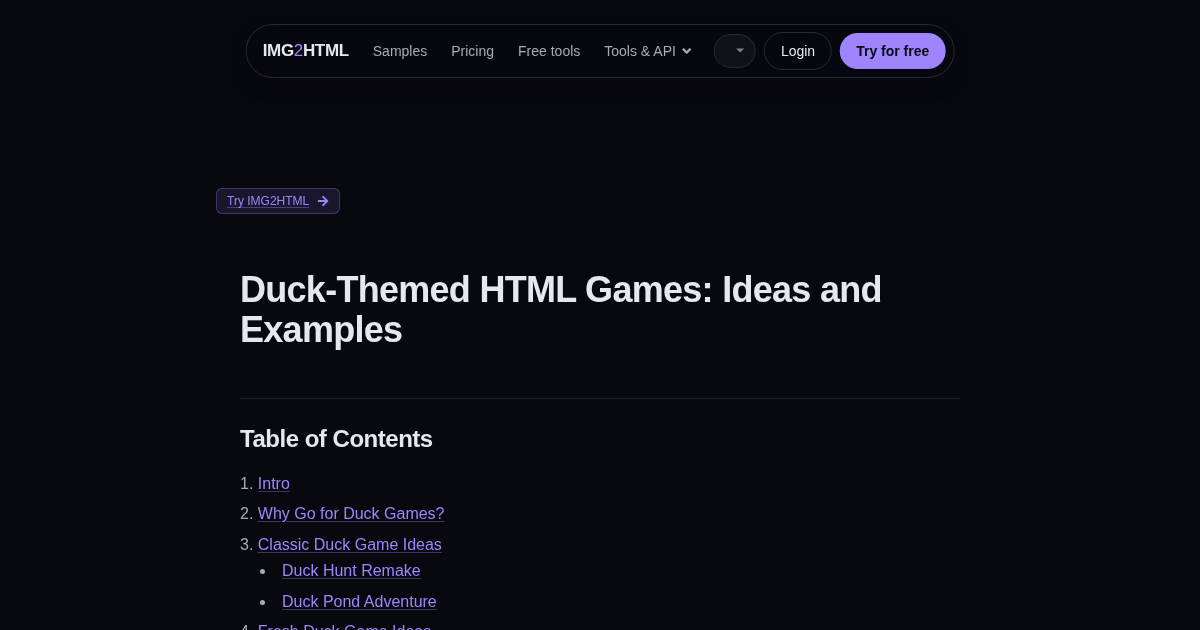The height and width of the screenshot is (630, 1200).
Task: Jump to the Intro section
Action: [274, 484]
